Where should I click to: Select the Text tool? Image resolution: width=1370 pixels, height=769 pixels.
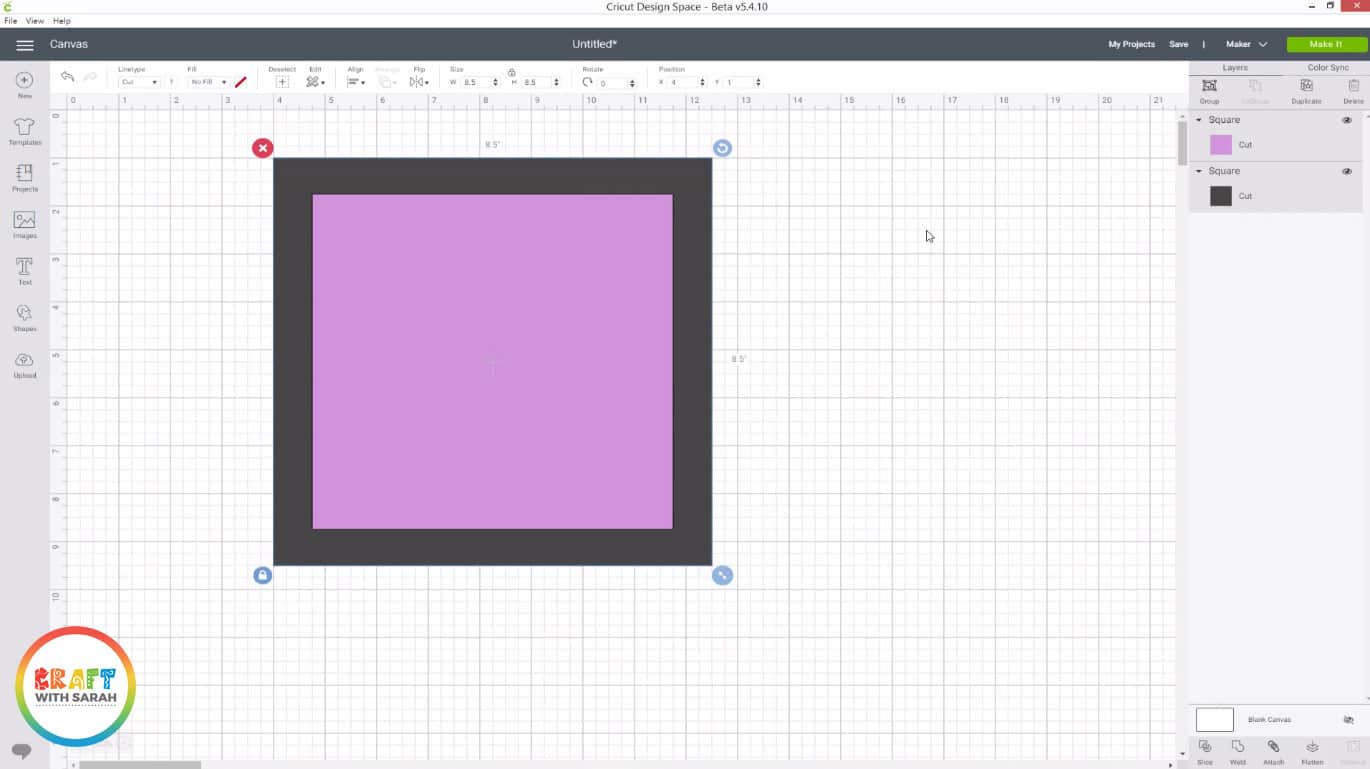(x=24, y=270)
